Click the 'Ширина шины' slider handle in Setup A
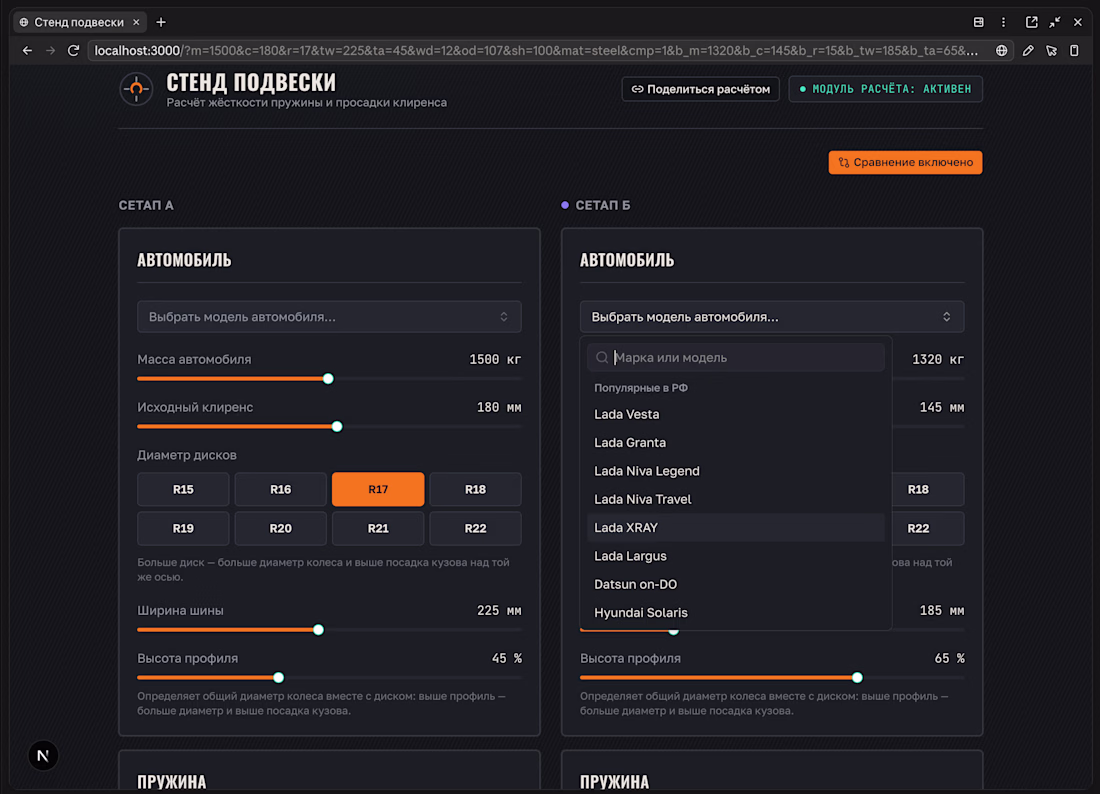The width and height of the screenshot is (1100, 794). (x=318, y=630)
